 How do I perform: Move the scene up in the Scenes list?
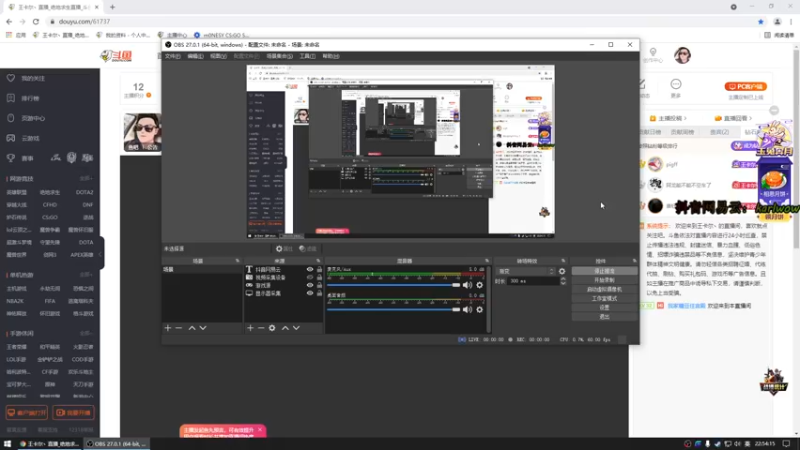pyautogui.click(x=192, y=328)
